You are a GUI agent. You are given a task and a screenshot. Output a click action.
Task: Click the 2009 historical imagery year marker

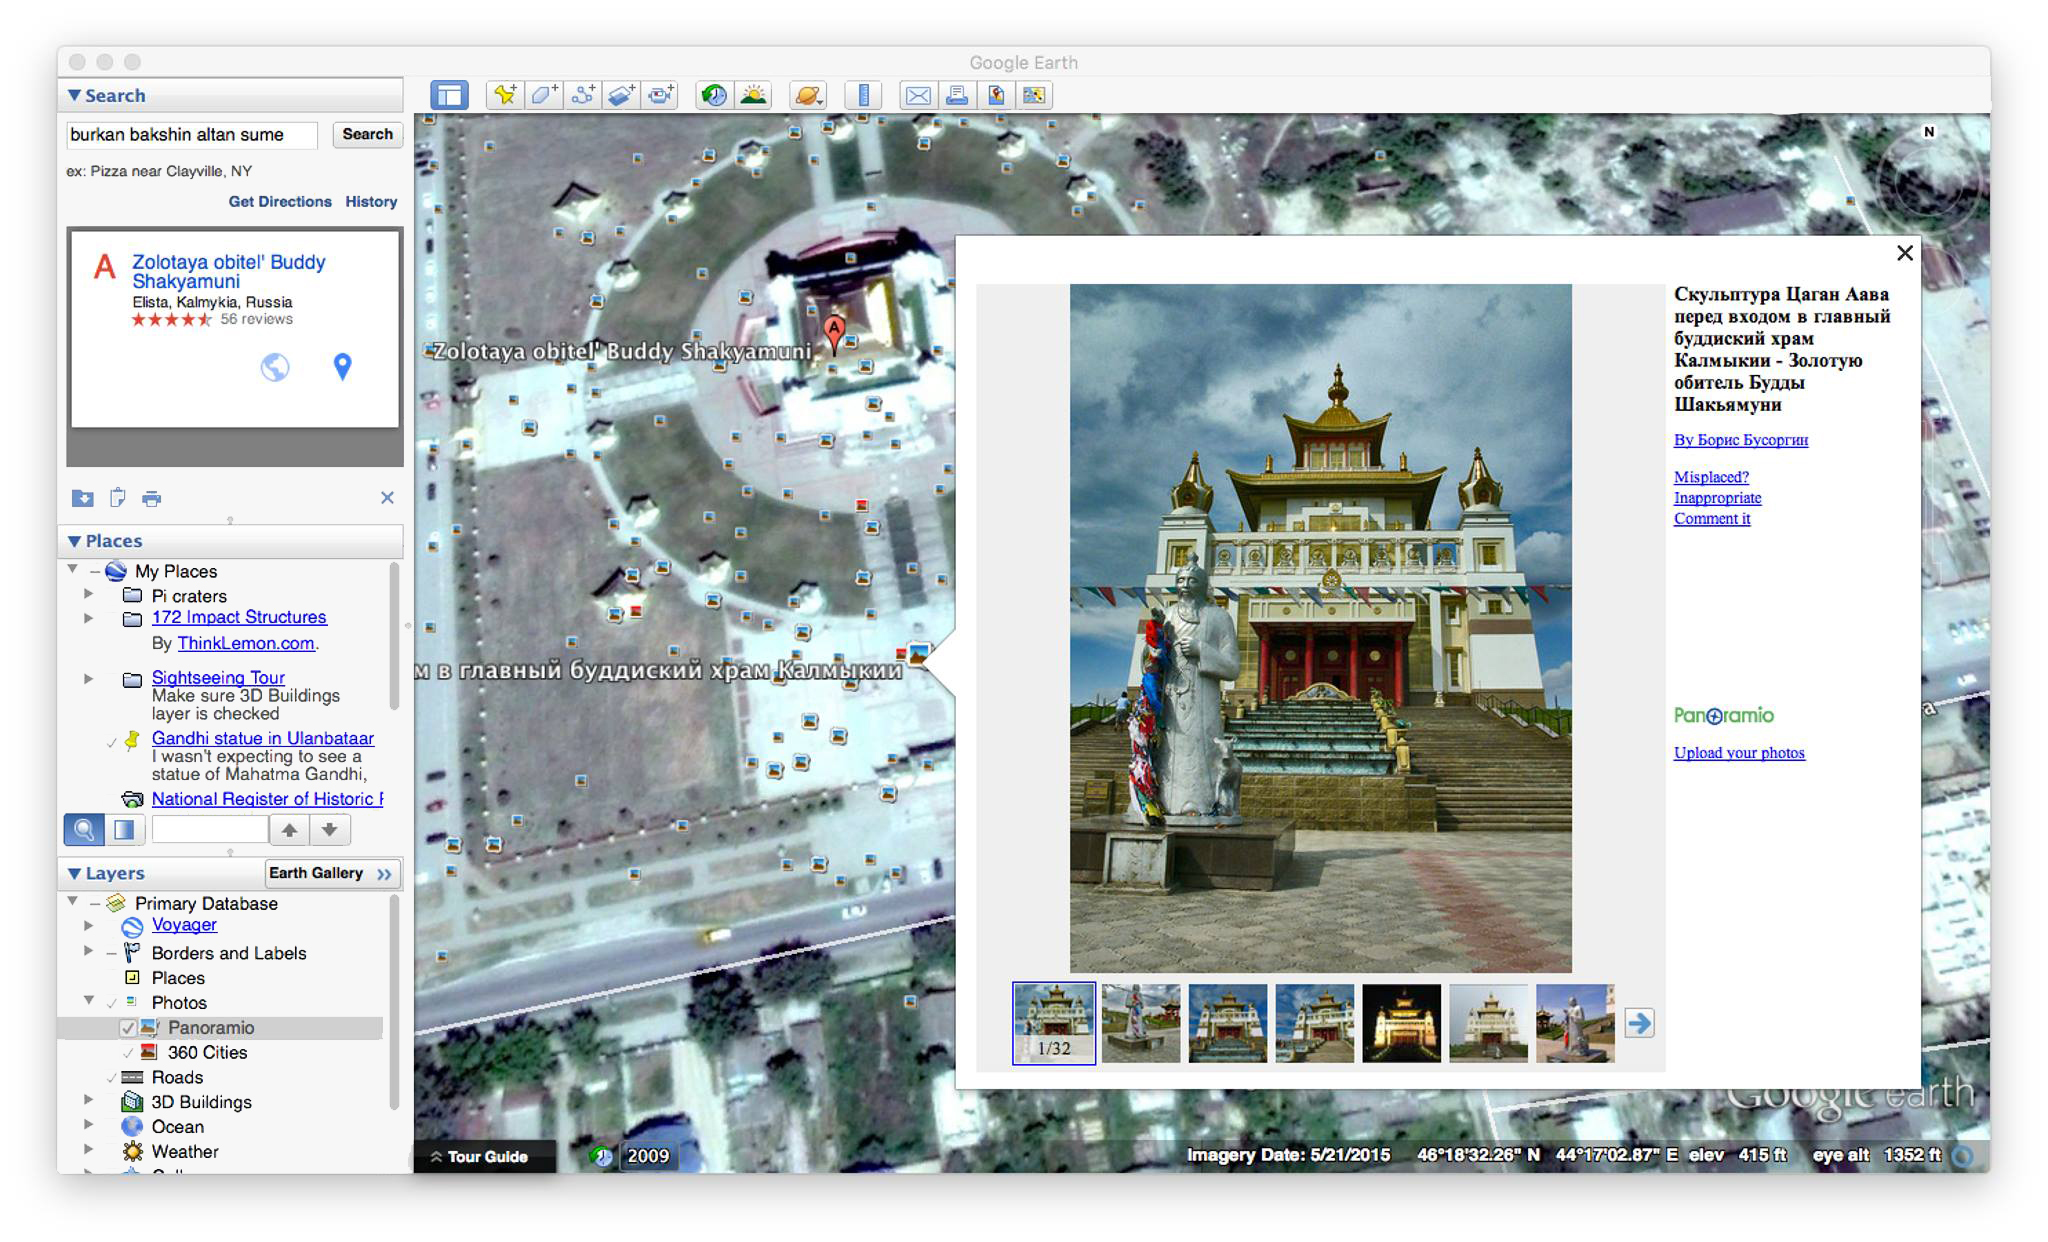pyautogui.click(x=647, y=1156)
